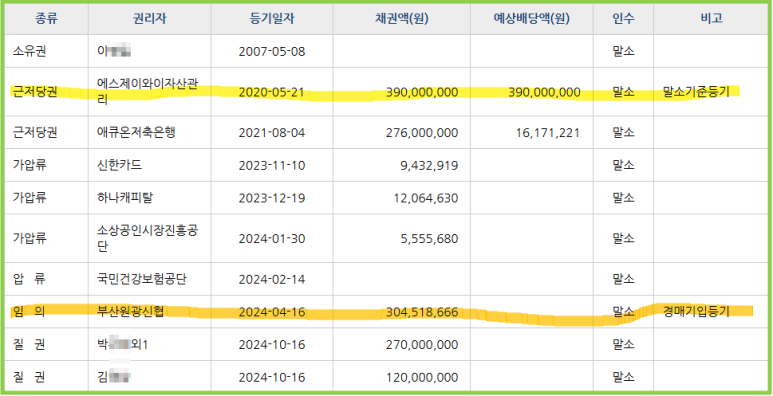Select the 예상배당액(원) column header
773x396 pixels.
coord(531,19)
